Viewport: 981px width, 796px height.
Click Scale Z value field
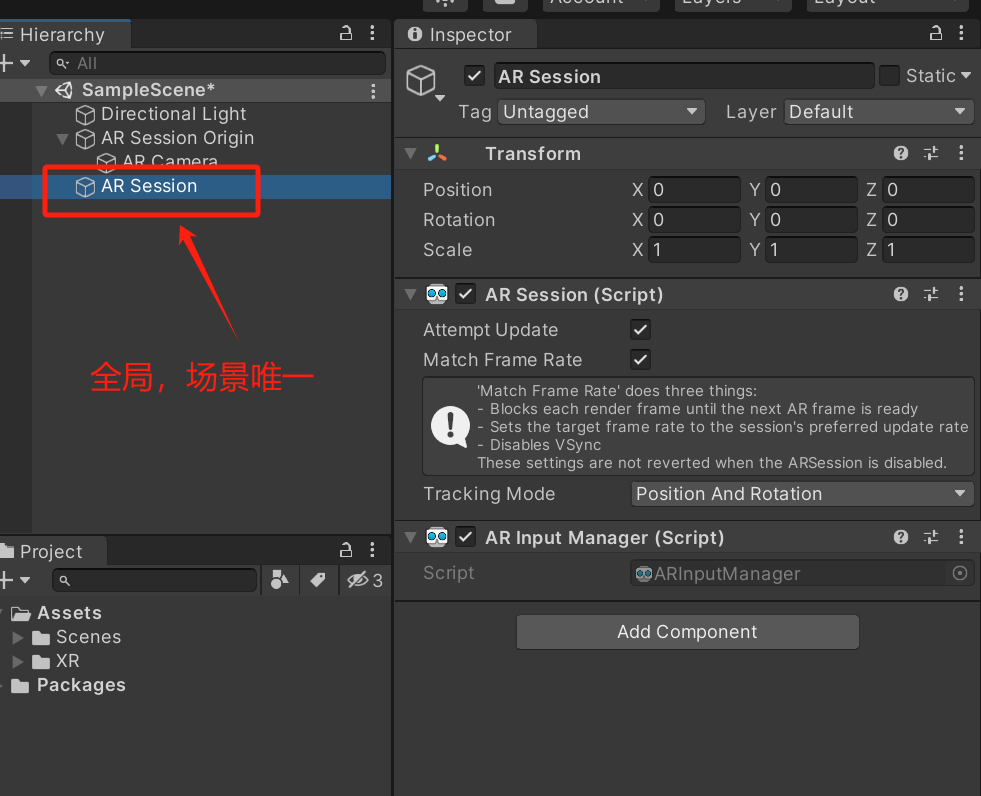928,250
